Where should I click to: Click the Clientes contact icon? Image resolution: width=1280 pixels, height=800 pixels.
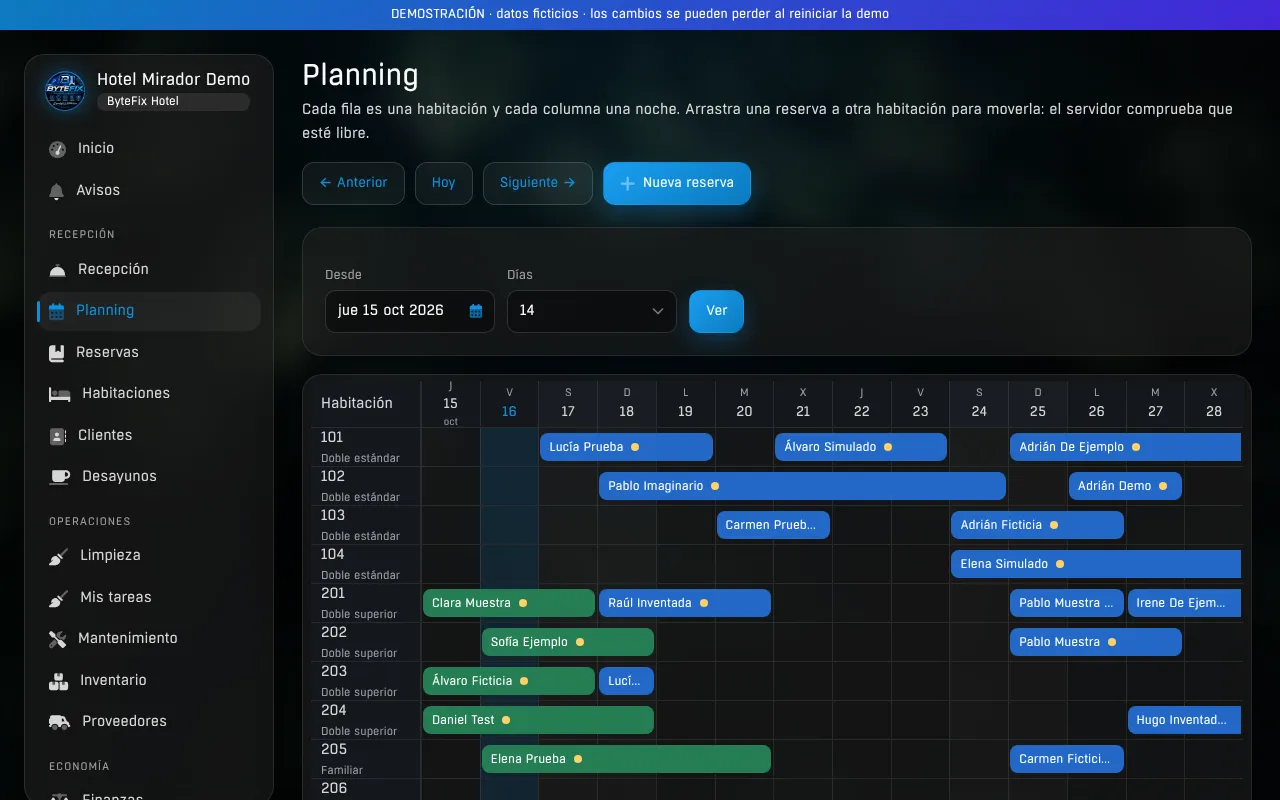tap(58, 436)
